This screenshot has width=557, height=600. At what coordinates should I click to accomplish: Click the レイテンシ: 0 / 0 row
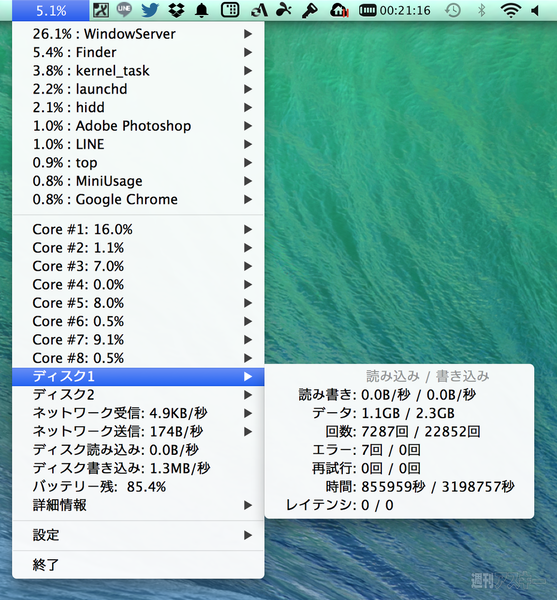click(399, 505)
